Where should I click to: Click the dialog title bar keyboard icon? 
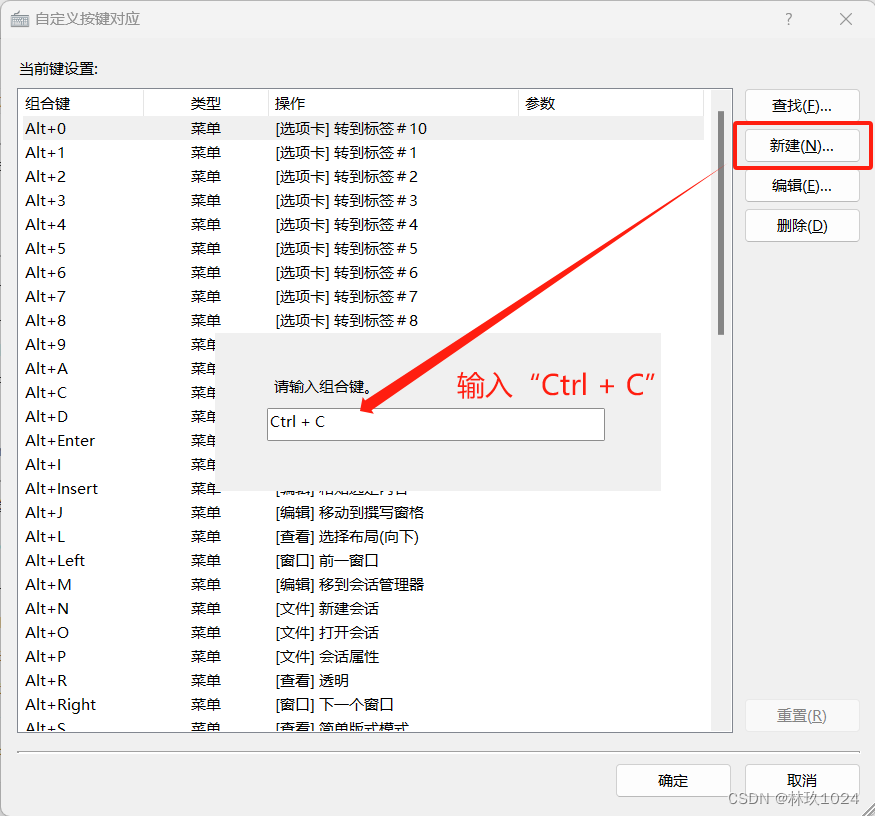click(21, 19)
